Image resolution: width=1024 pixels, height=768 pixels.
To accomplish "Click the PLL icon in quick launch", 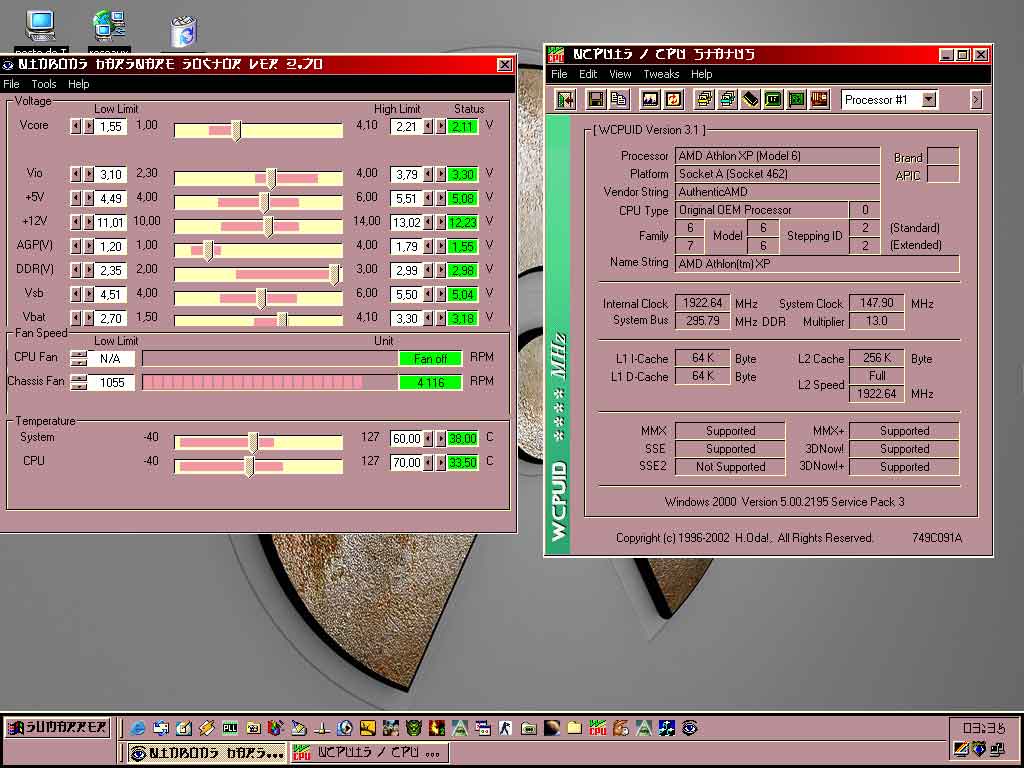I will pyautogui.click(x=230, y=728).
